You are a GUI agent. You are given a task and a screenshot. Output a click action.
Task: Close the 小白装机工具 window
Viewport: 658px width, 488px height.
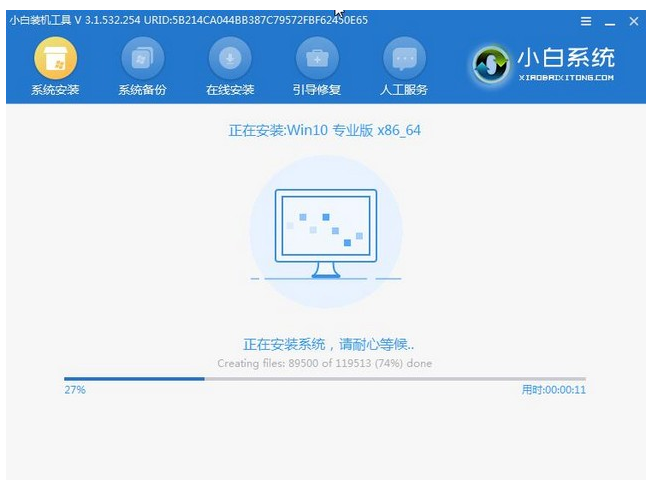point(634,21)
